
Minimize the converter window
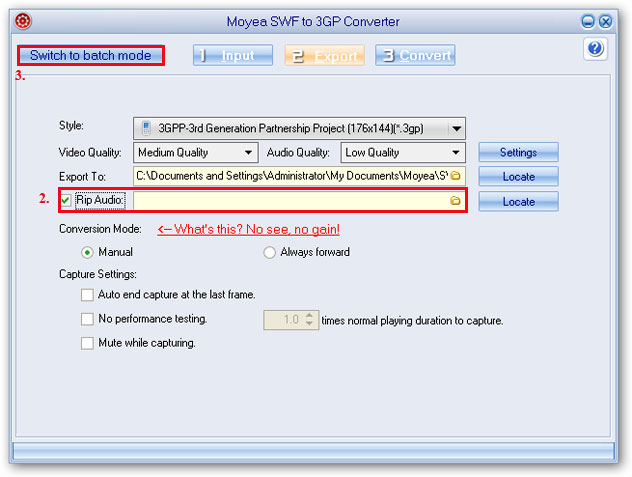point(588,21)
